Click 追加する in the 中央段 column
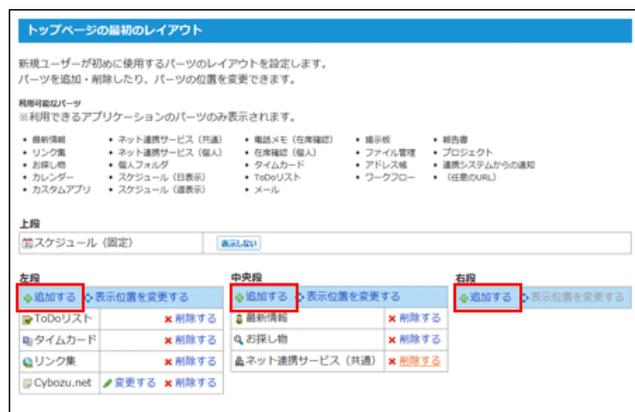The height and width of the screenshot is (412, 635). pyautogui.click(x=266, y=297)
